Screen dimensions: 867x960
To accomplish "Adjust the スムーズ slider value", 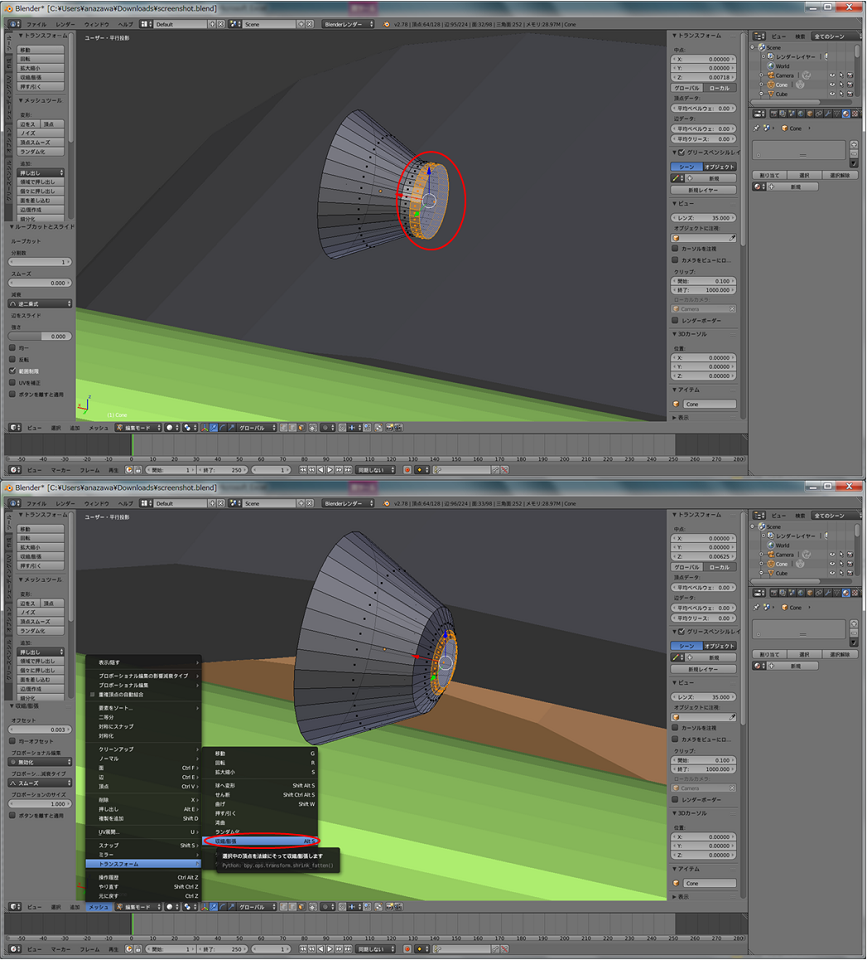I will [40, 282].
